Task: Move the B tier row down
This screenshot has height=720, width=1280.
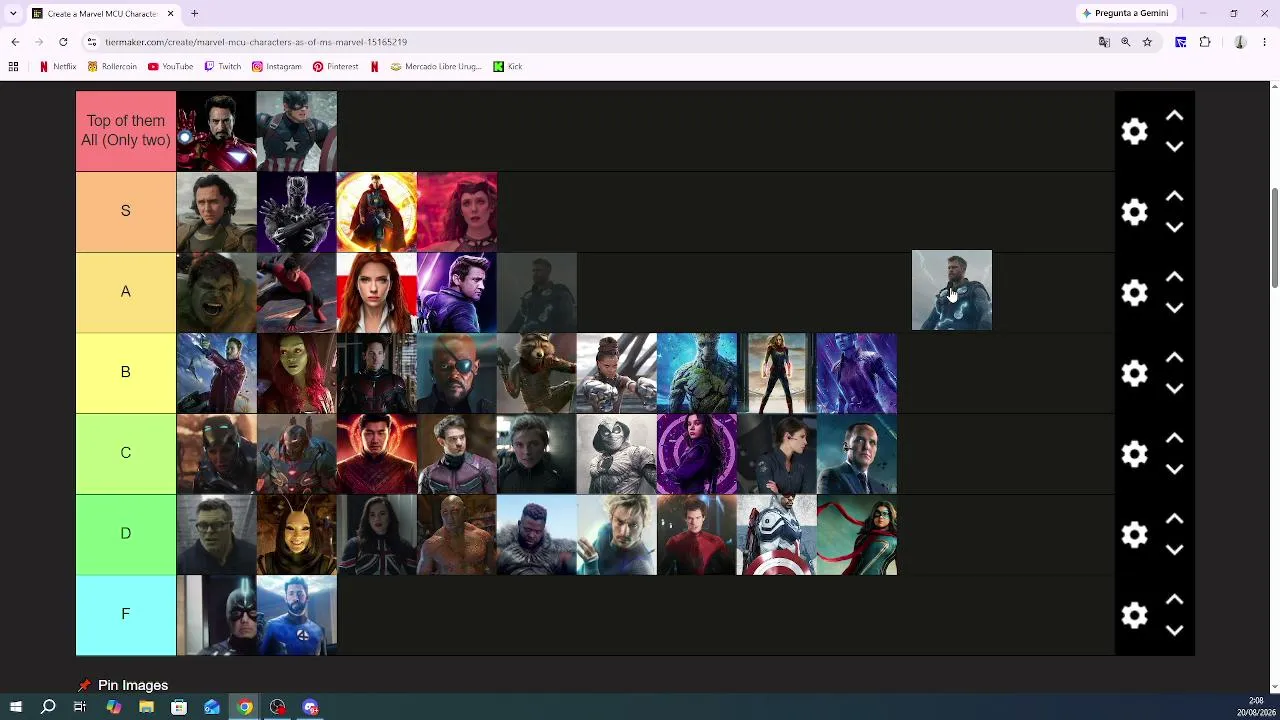Action: [x=1175, y=388]
